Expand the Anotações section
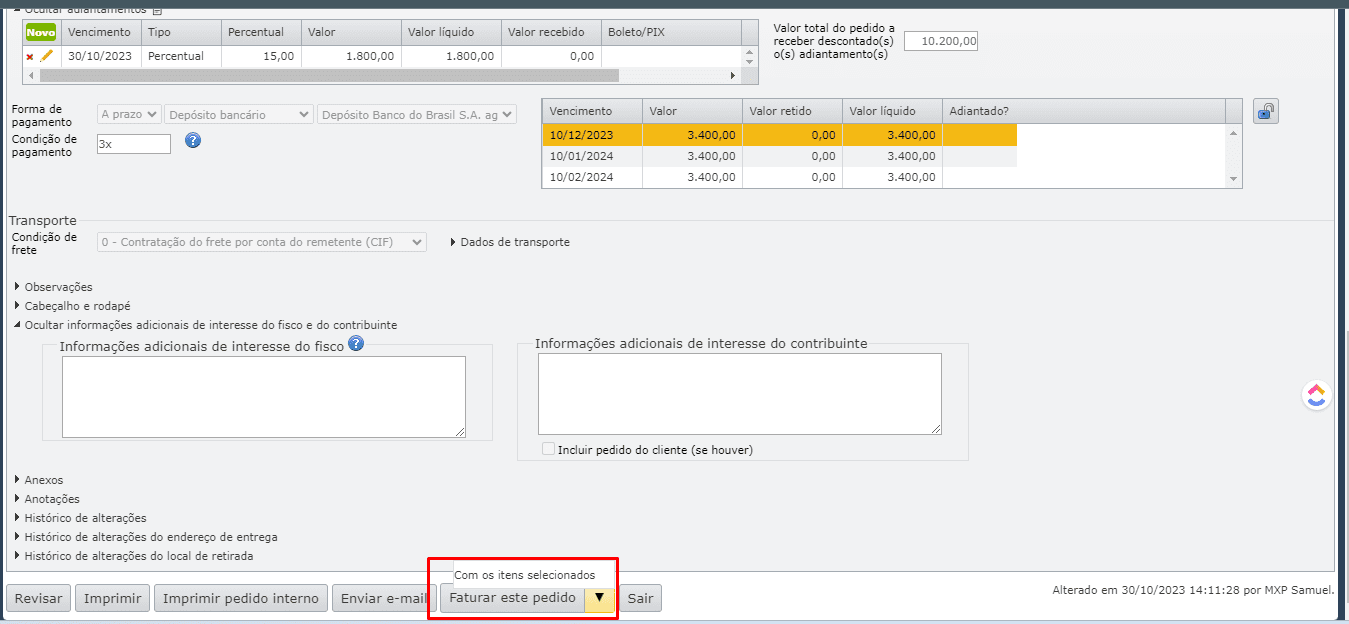 [46, 499]
